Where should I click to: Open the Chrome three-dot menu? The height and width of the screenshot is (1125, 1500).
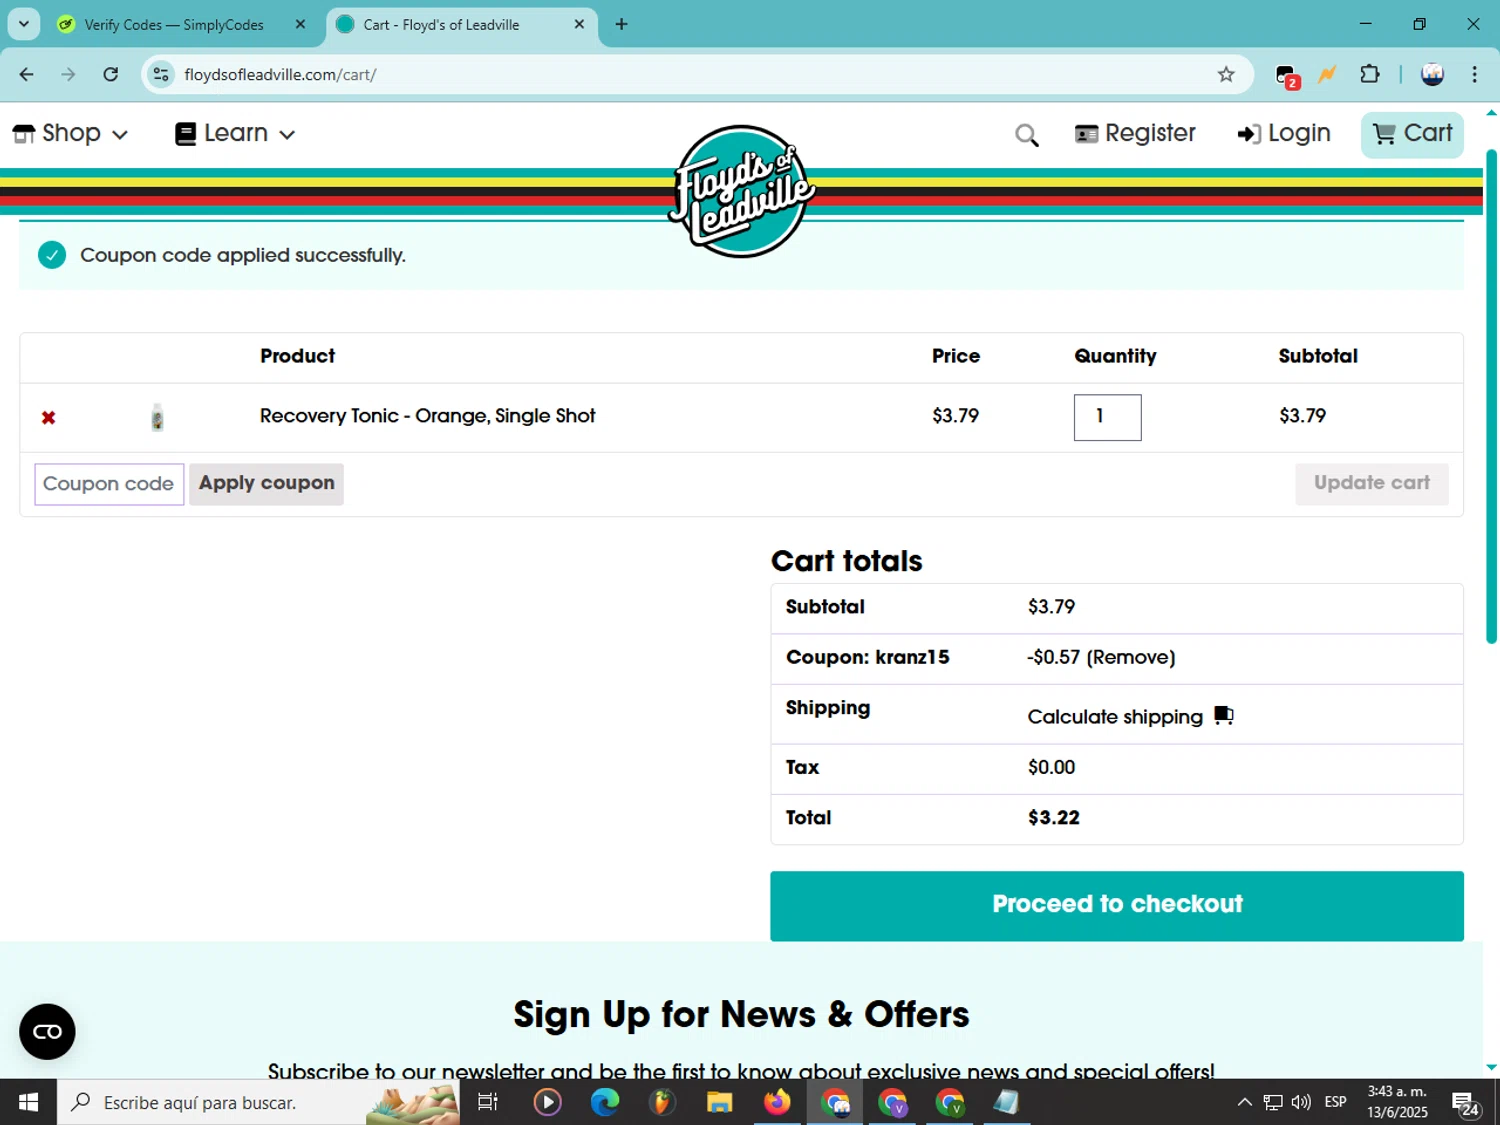tap(1474, 74)
